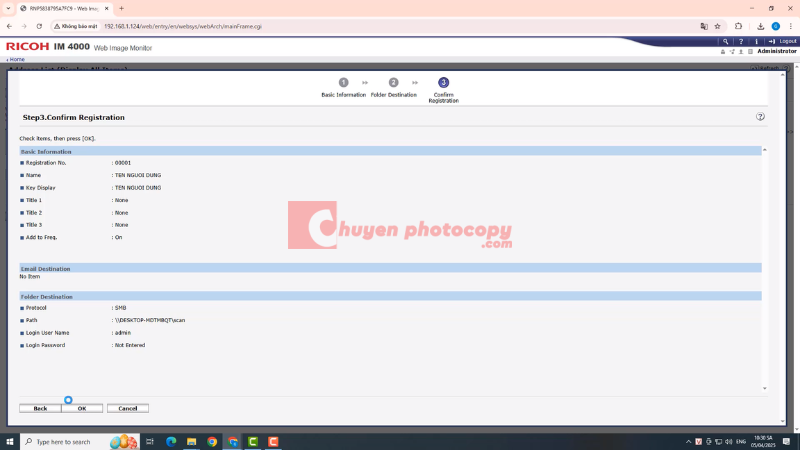
Task: Click dialog frame scroll down arrow
Action: coord(783,421)
